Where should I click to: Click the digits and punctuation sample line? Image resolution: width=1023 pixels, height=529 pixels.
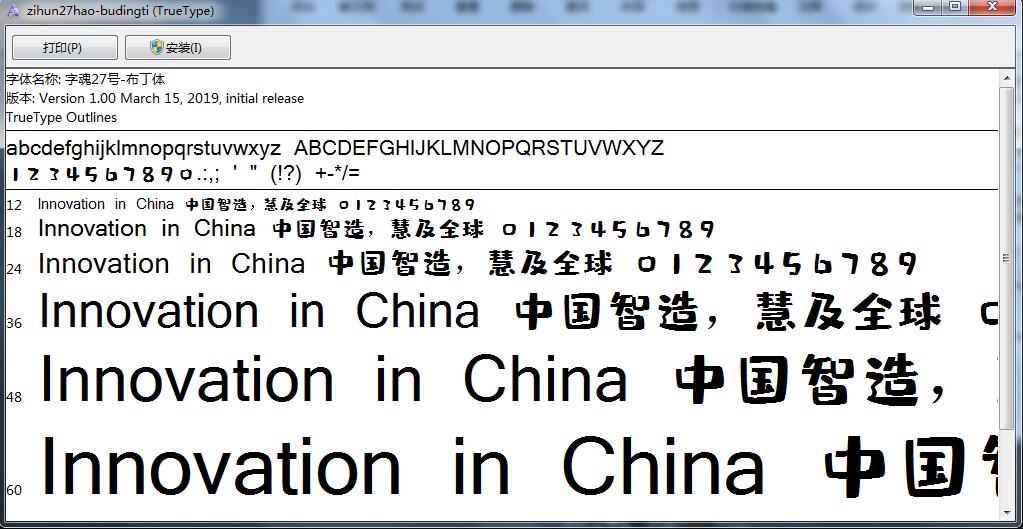(184, 174)
